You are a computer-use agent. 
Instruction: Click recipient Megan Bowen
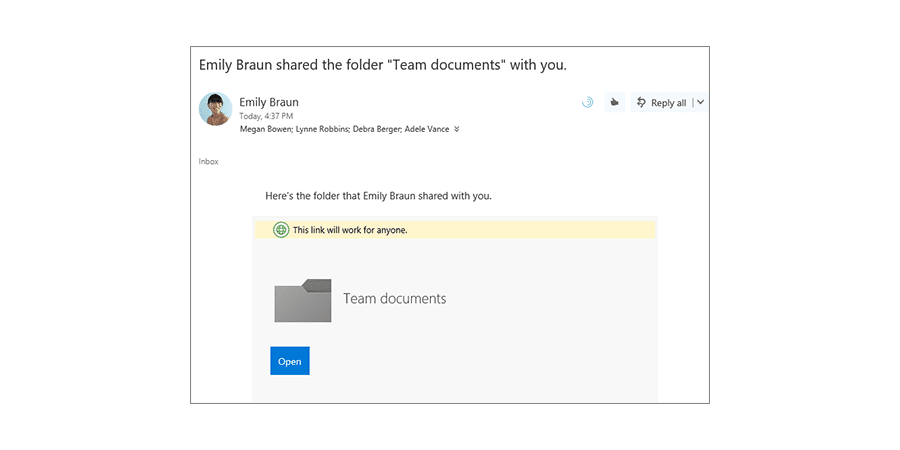[266, 129]
